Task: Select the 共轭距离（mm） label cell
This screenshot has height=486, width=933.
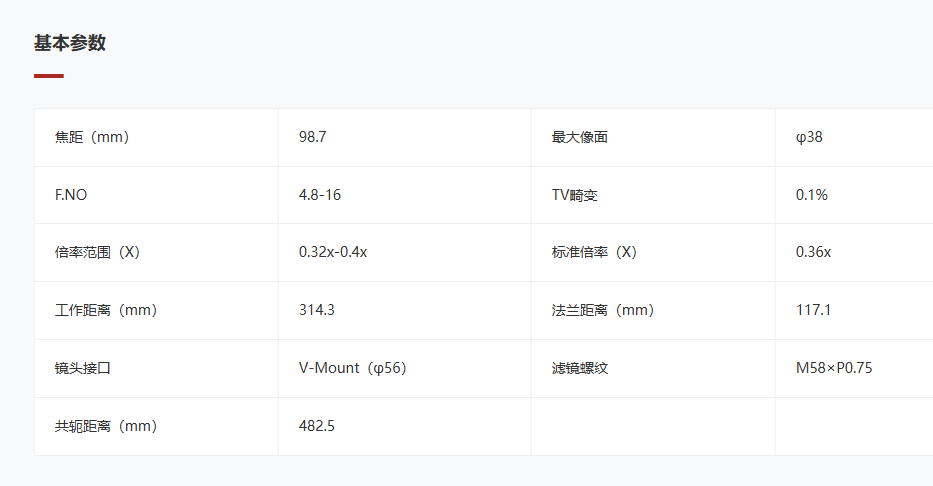Action: point(156,427)
